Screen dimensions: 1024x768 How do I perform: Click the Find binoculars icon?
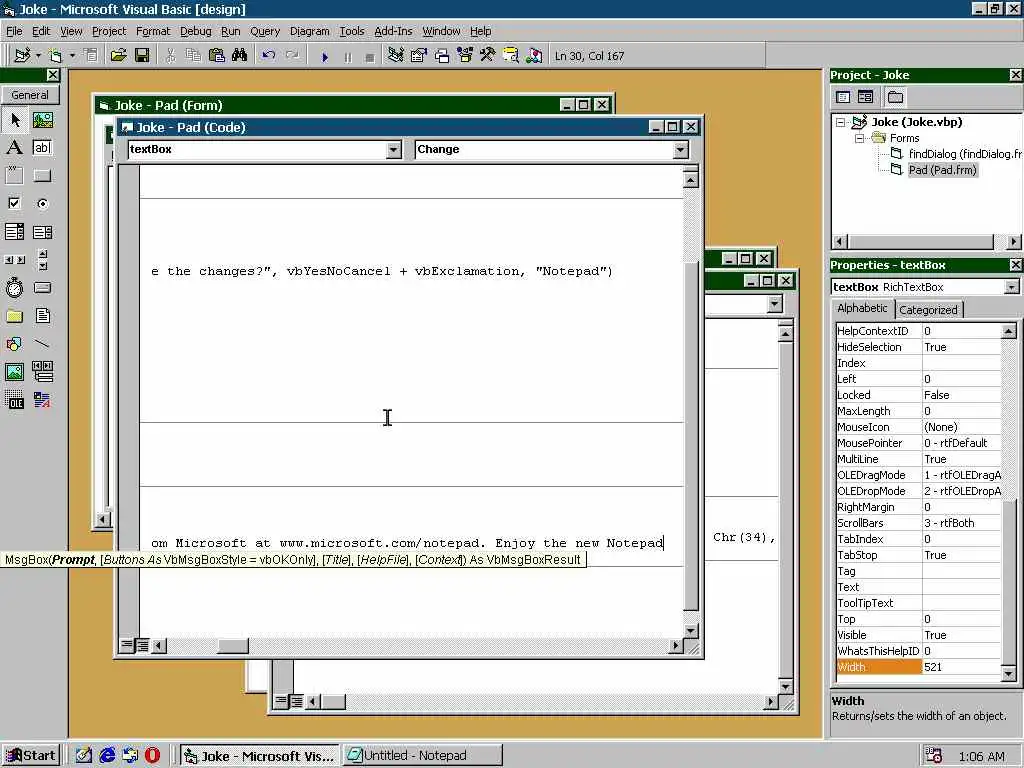click(240, 56)
